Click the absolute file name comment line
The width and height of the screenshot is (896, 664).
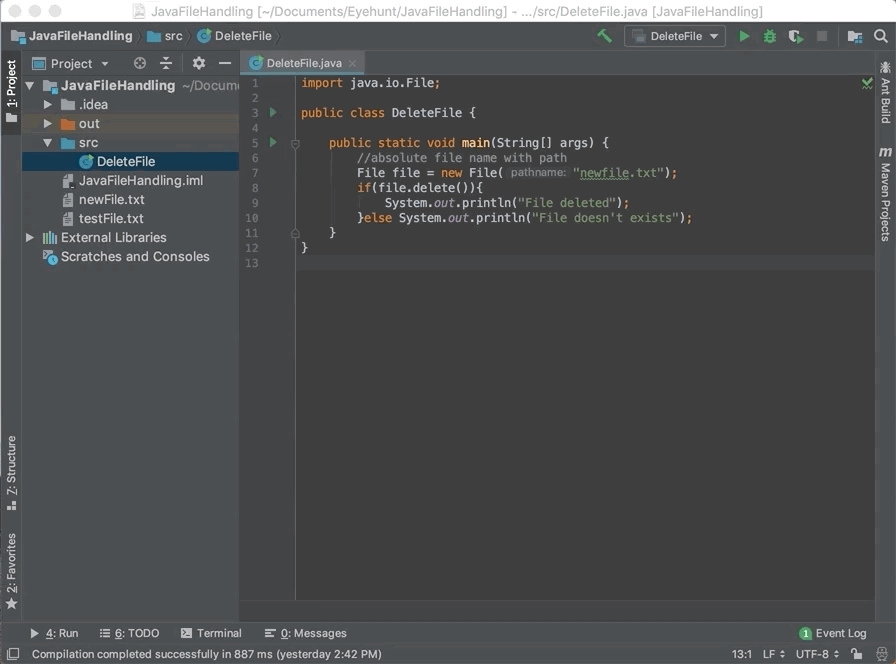point(462,158)
